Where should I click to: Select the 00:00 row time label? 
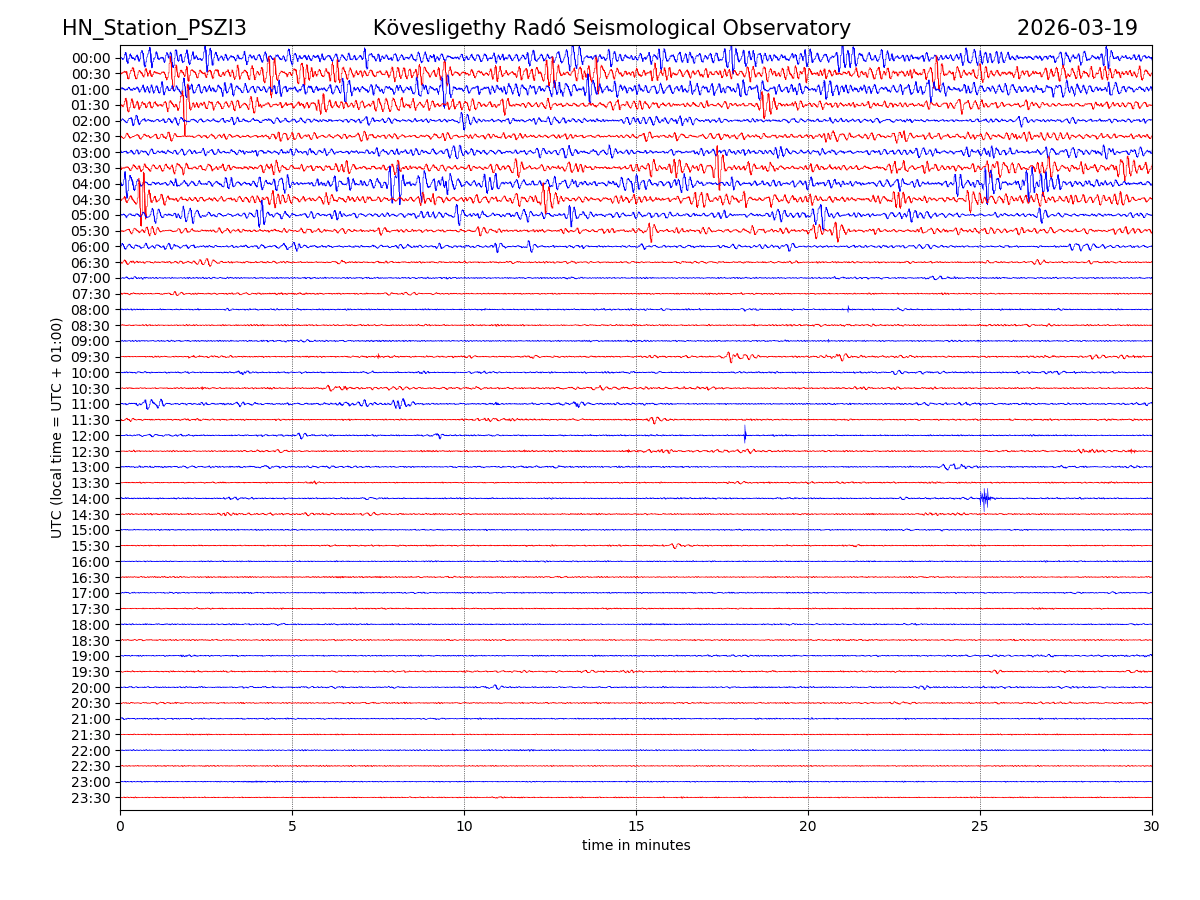[x=90, y=58]
